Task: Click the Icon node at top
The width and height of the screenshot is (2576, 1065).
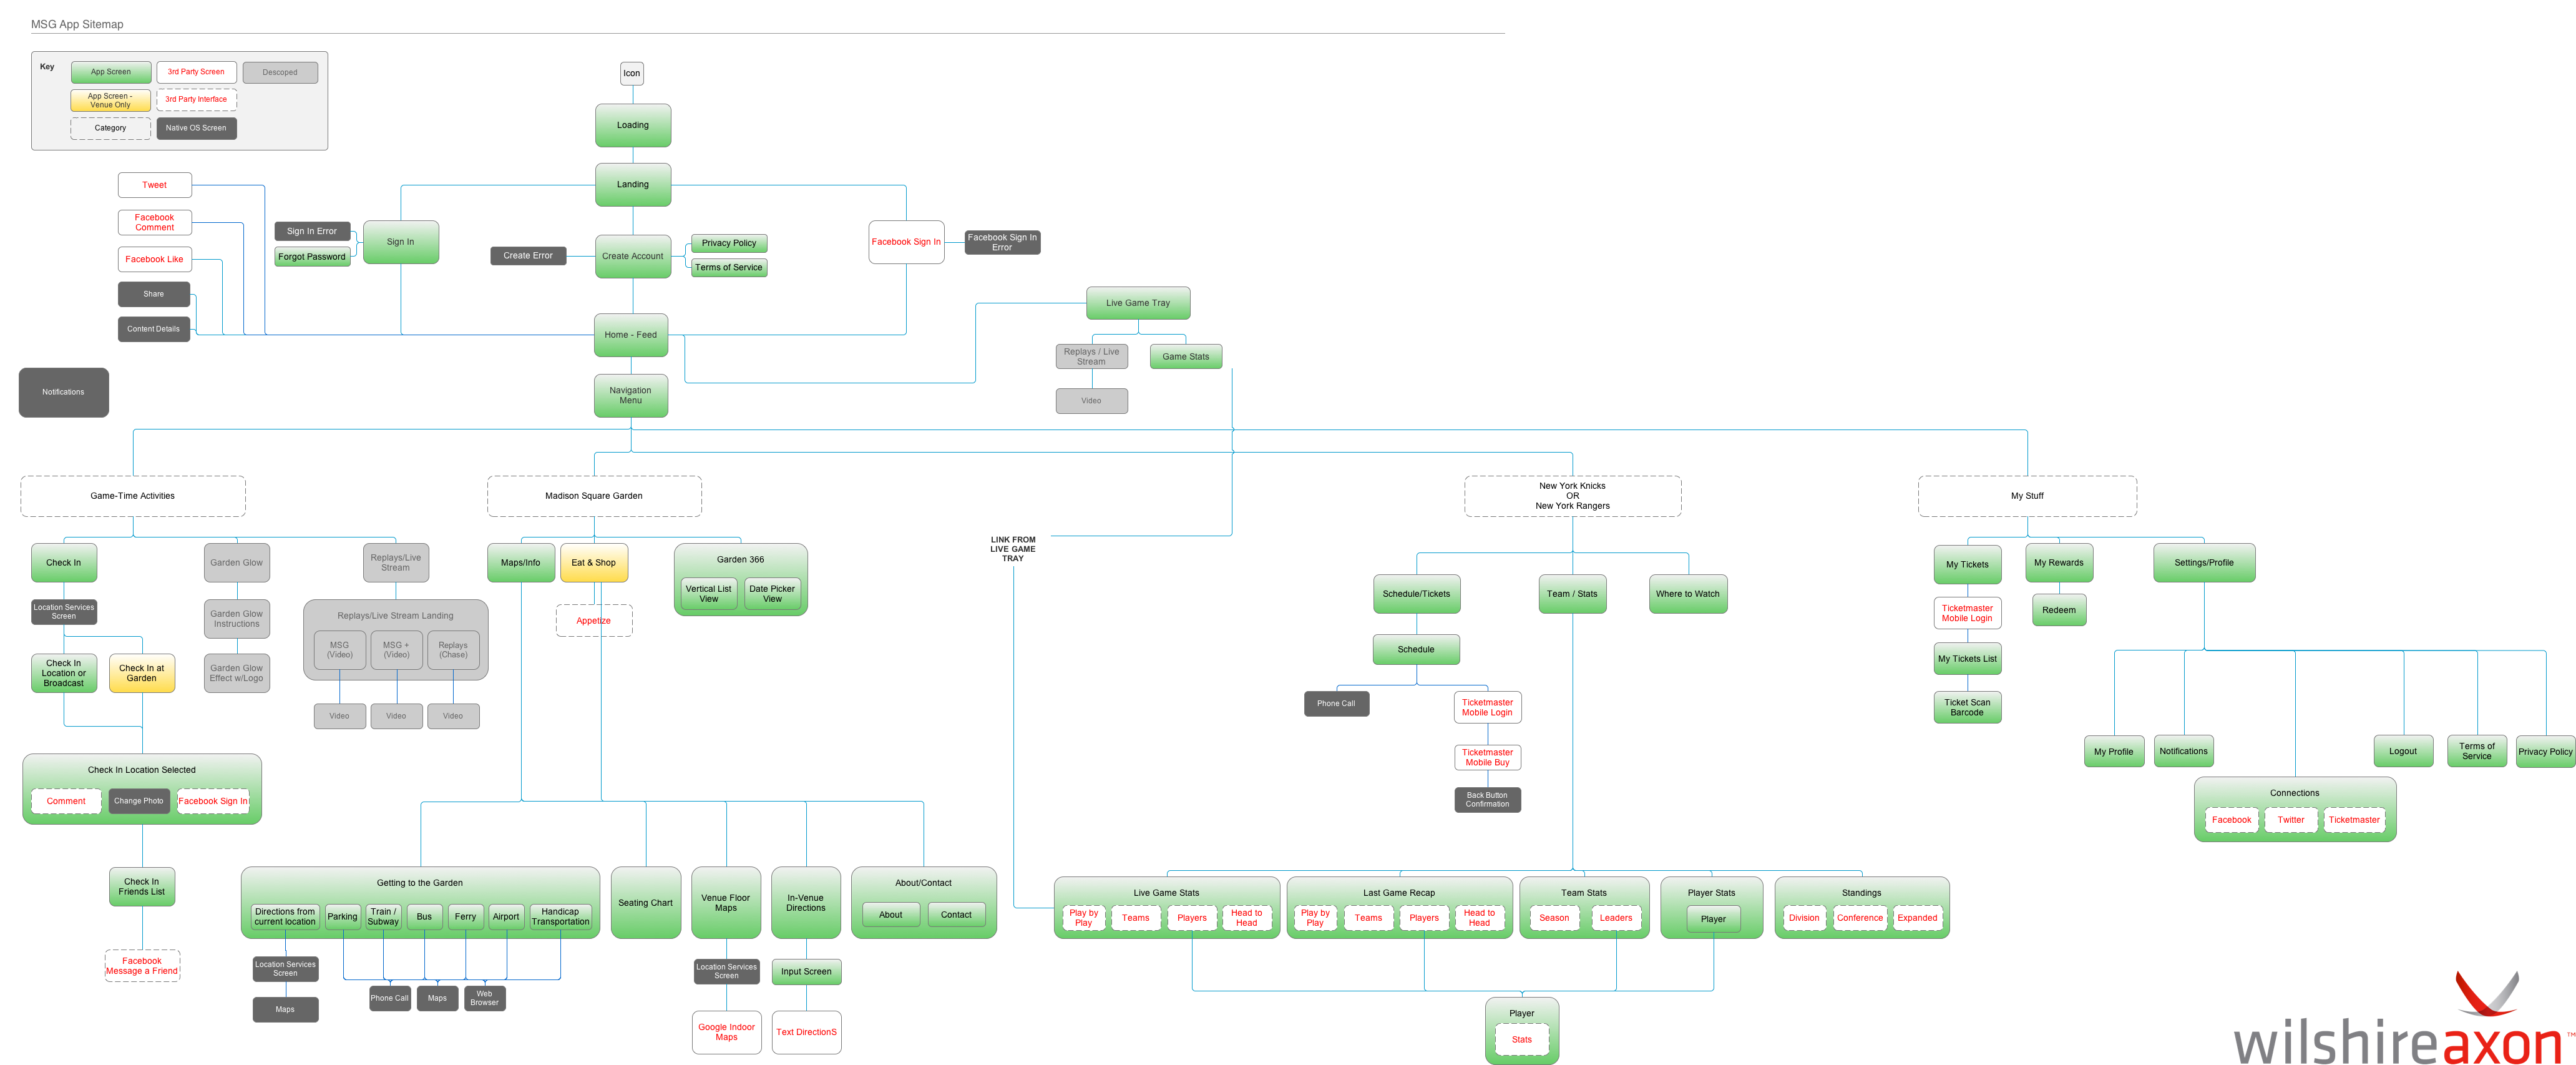Action: pyautogui.click(x=632, y=73)
